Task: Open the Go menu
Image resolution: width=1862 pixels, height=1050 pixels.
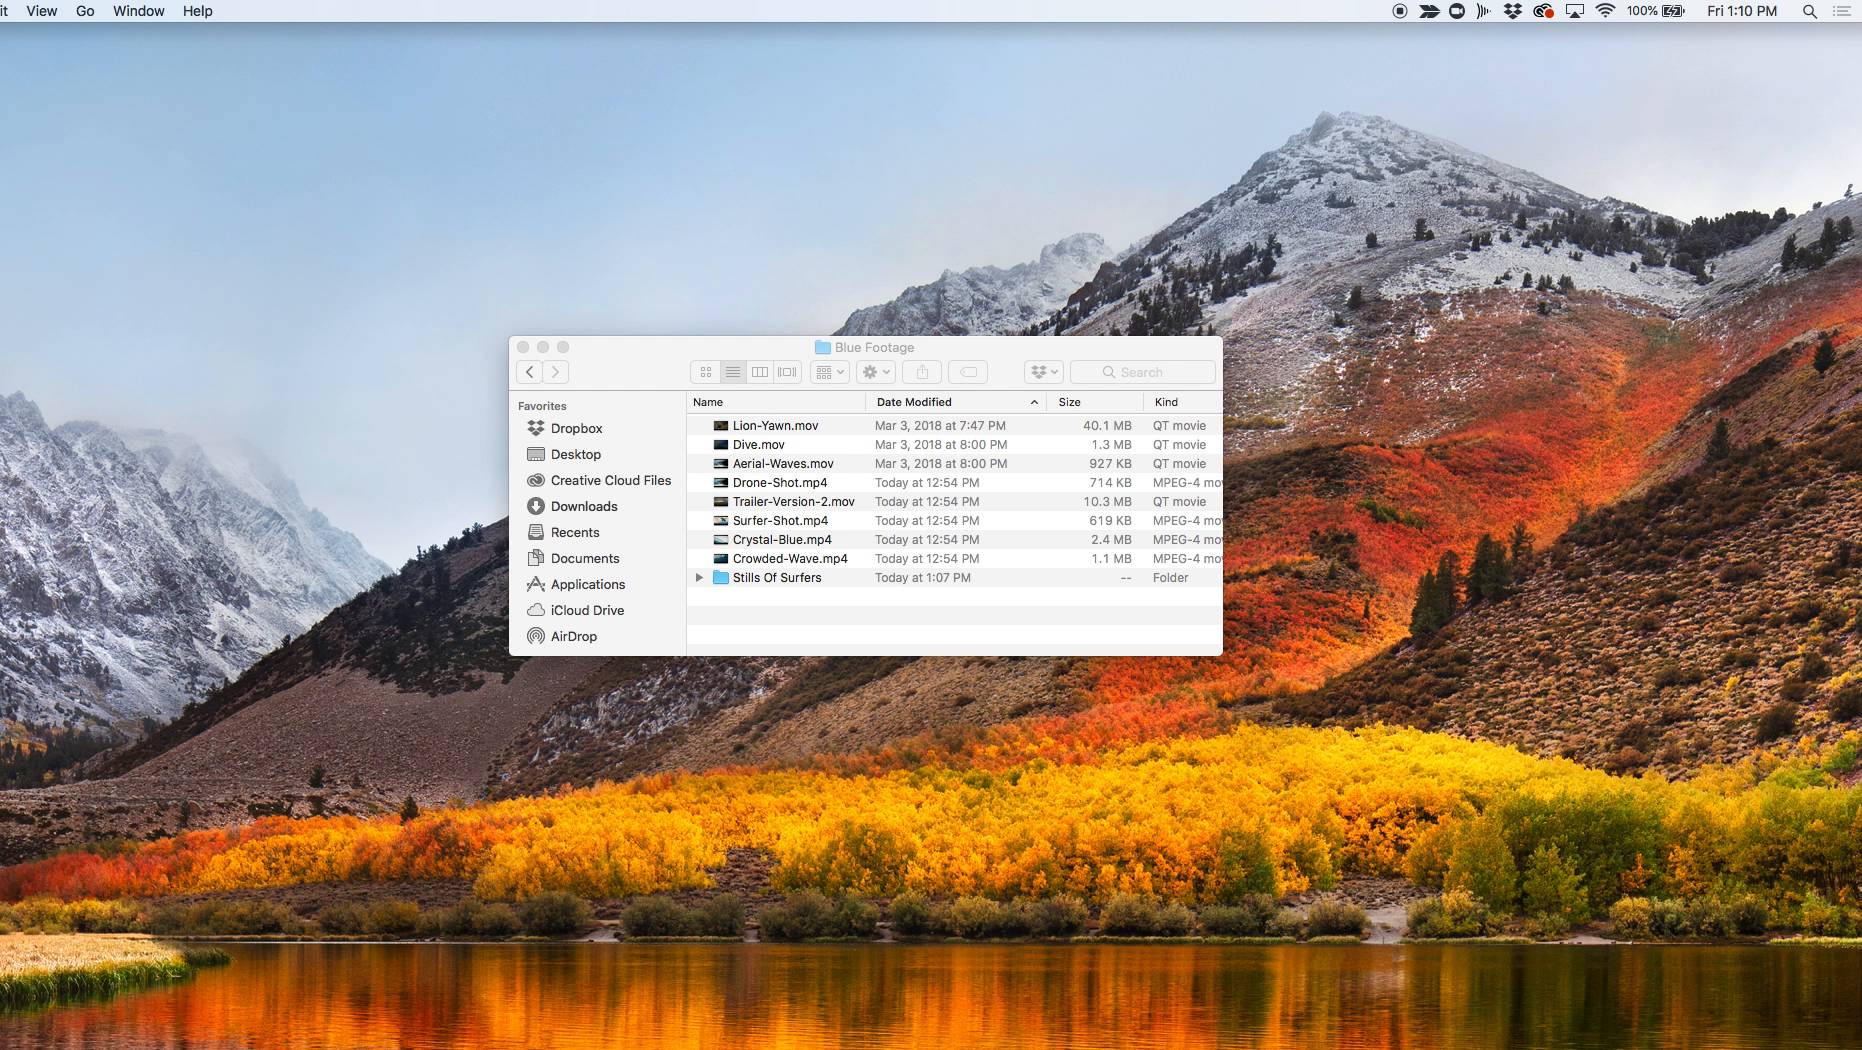Action: 85,11
